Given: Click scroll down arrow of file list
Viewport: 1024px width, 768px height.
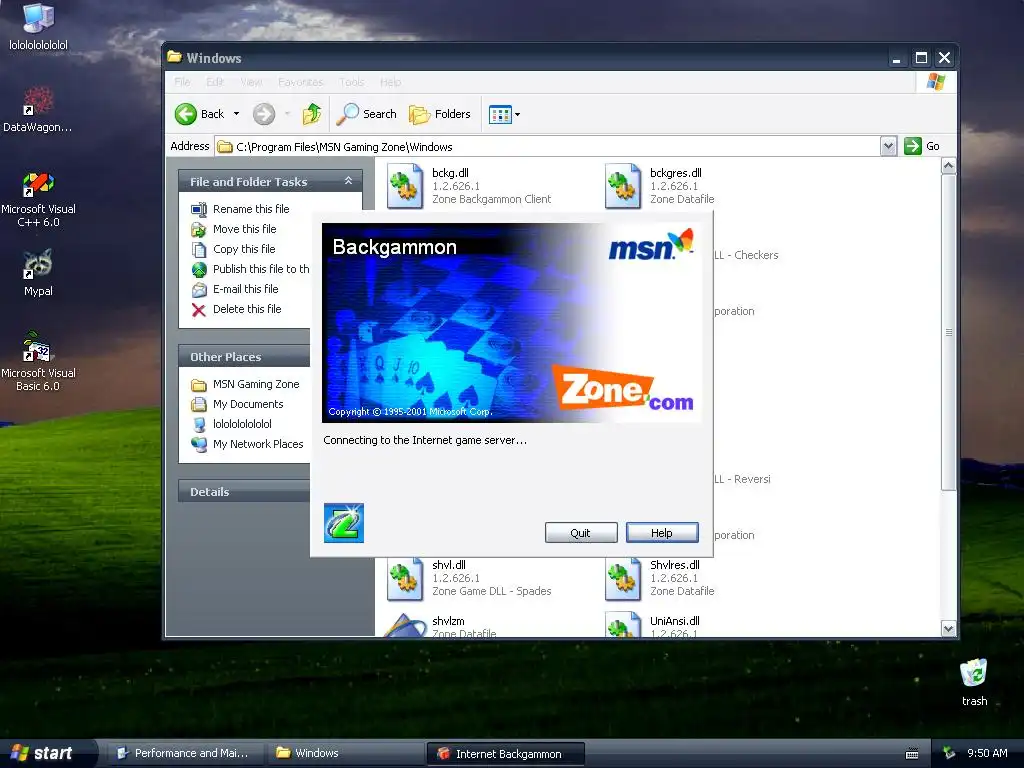Looking at the screenshot, I should click(x=948, y=628).
